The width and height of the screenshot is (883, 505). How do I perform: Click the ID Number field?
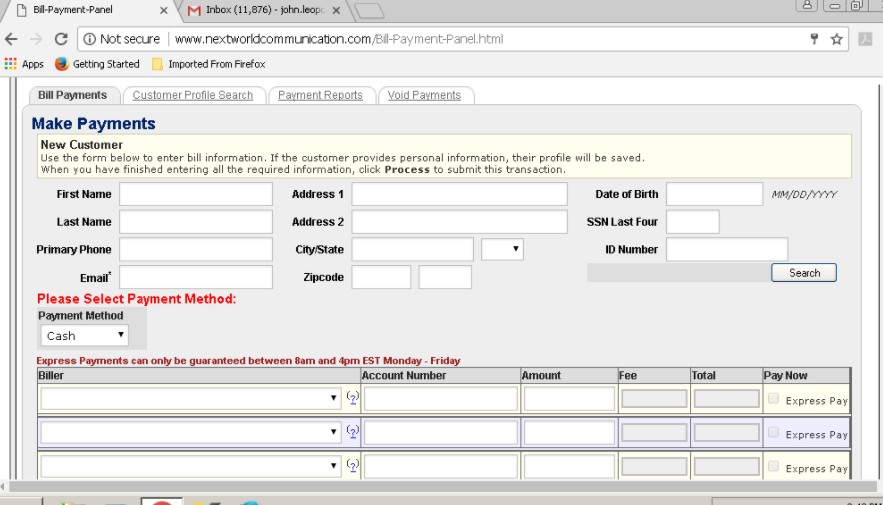[x=727, y=249]
